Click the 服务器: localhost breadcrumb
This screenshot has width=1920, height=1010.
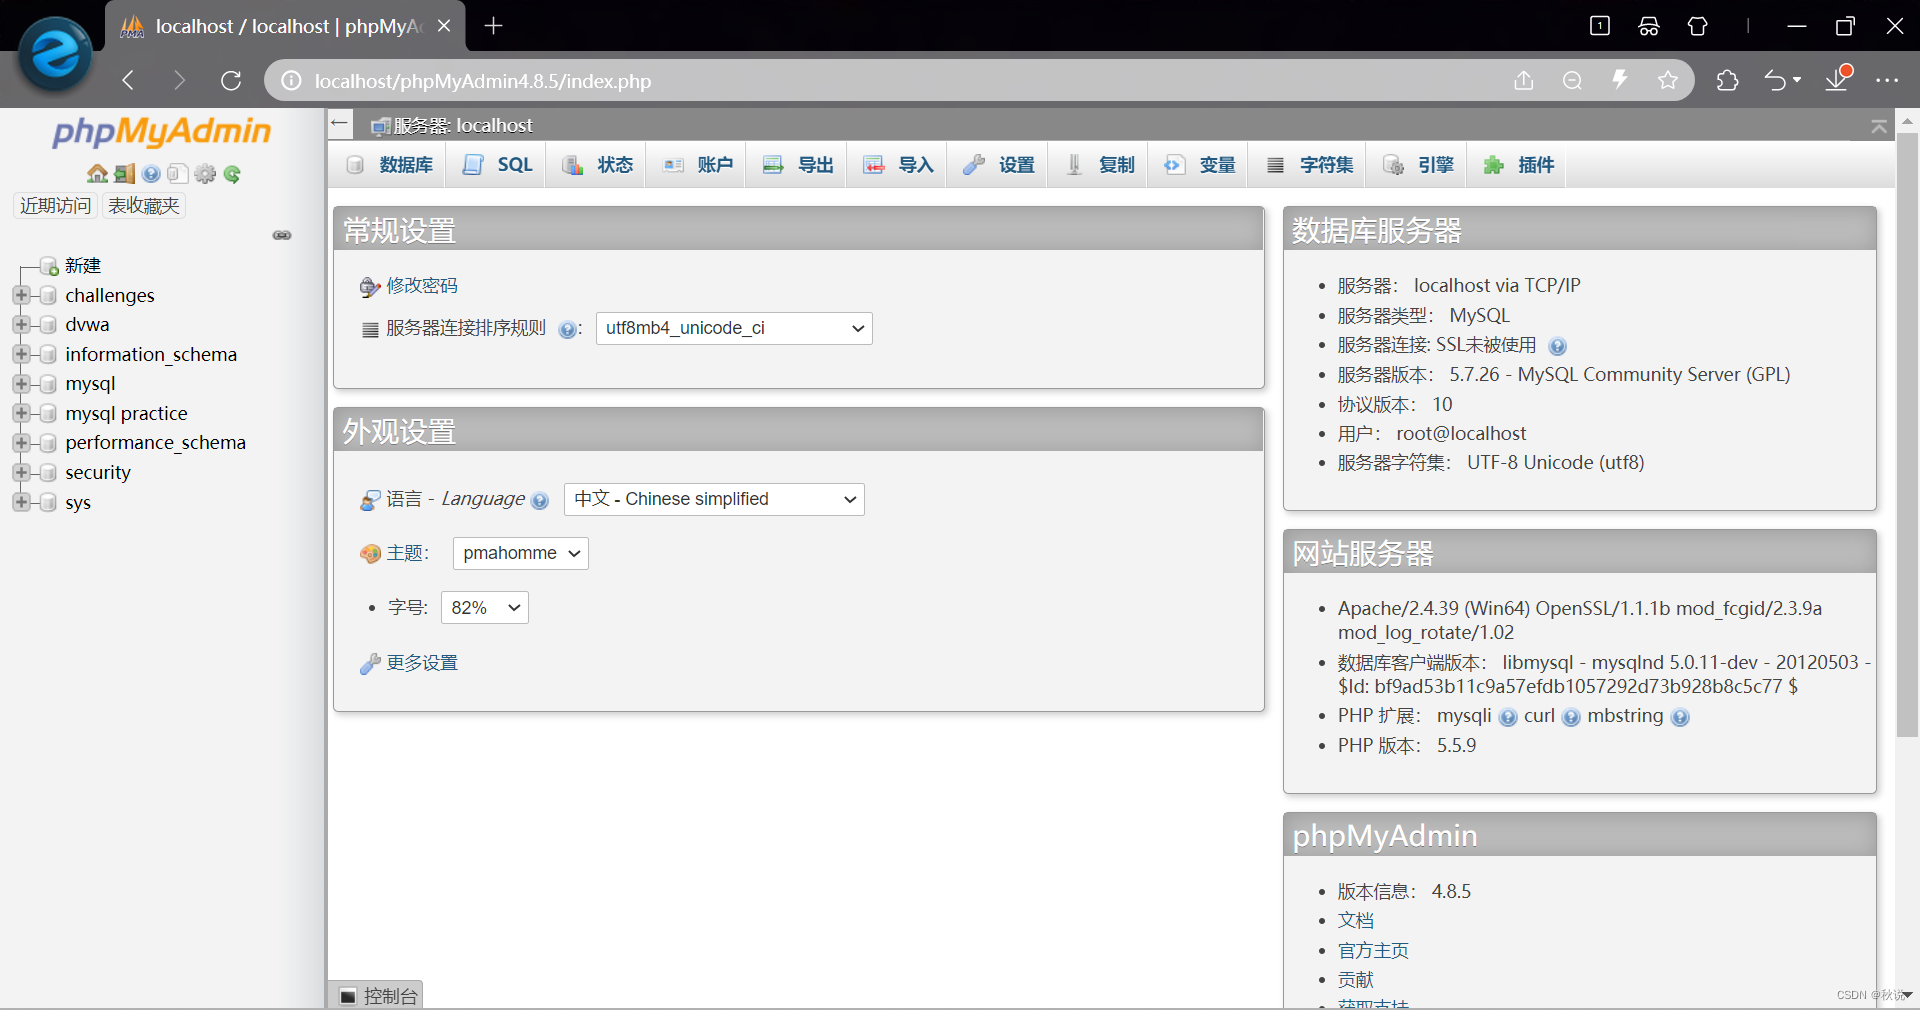pos(462,125)
